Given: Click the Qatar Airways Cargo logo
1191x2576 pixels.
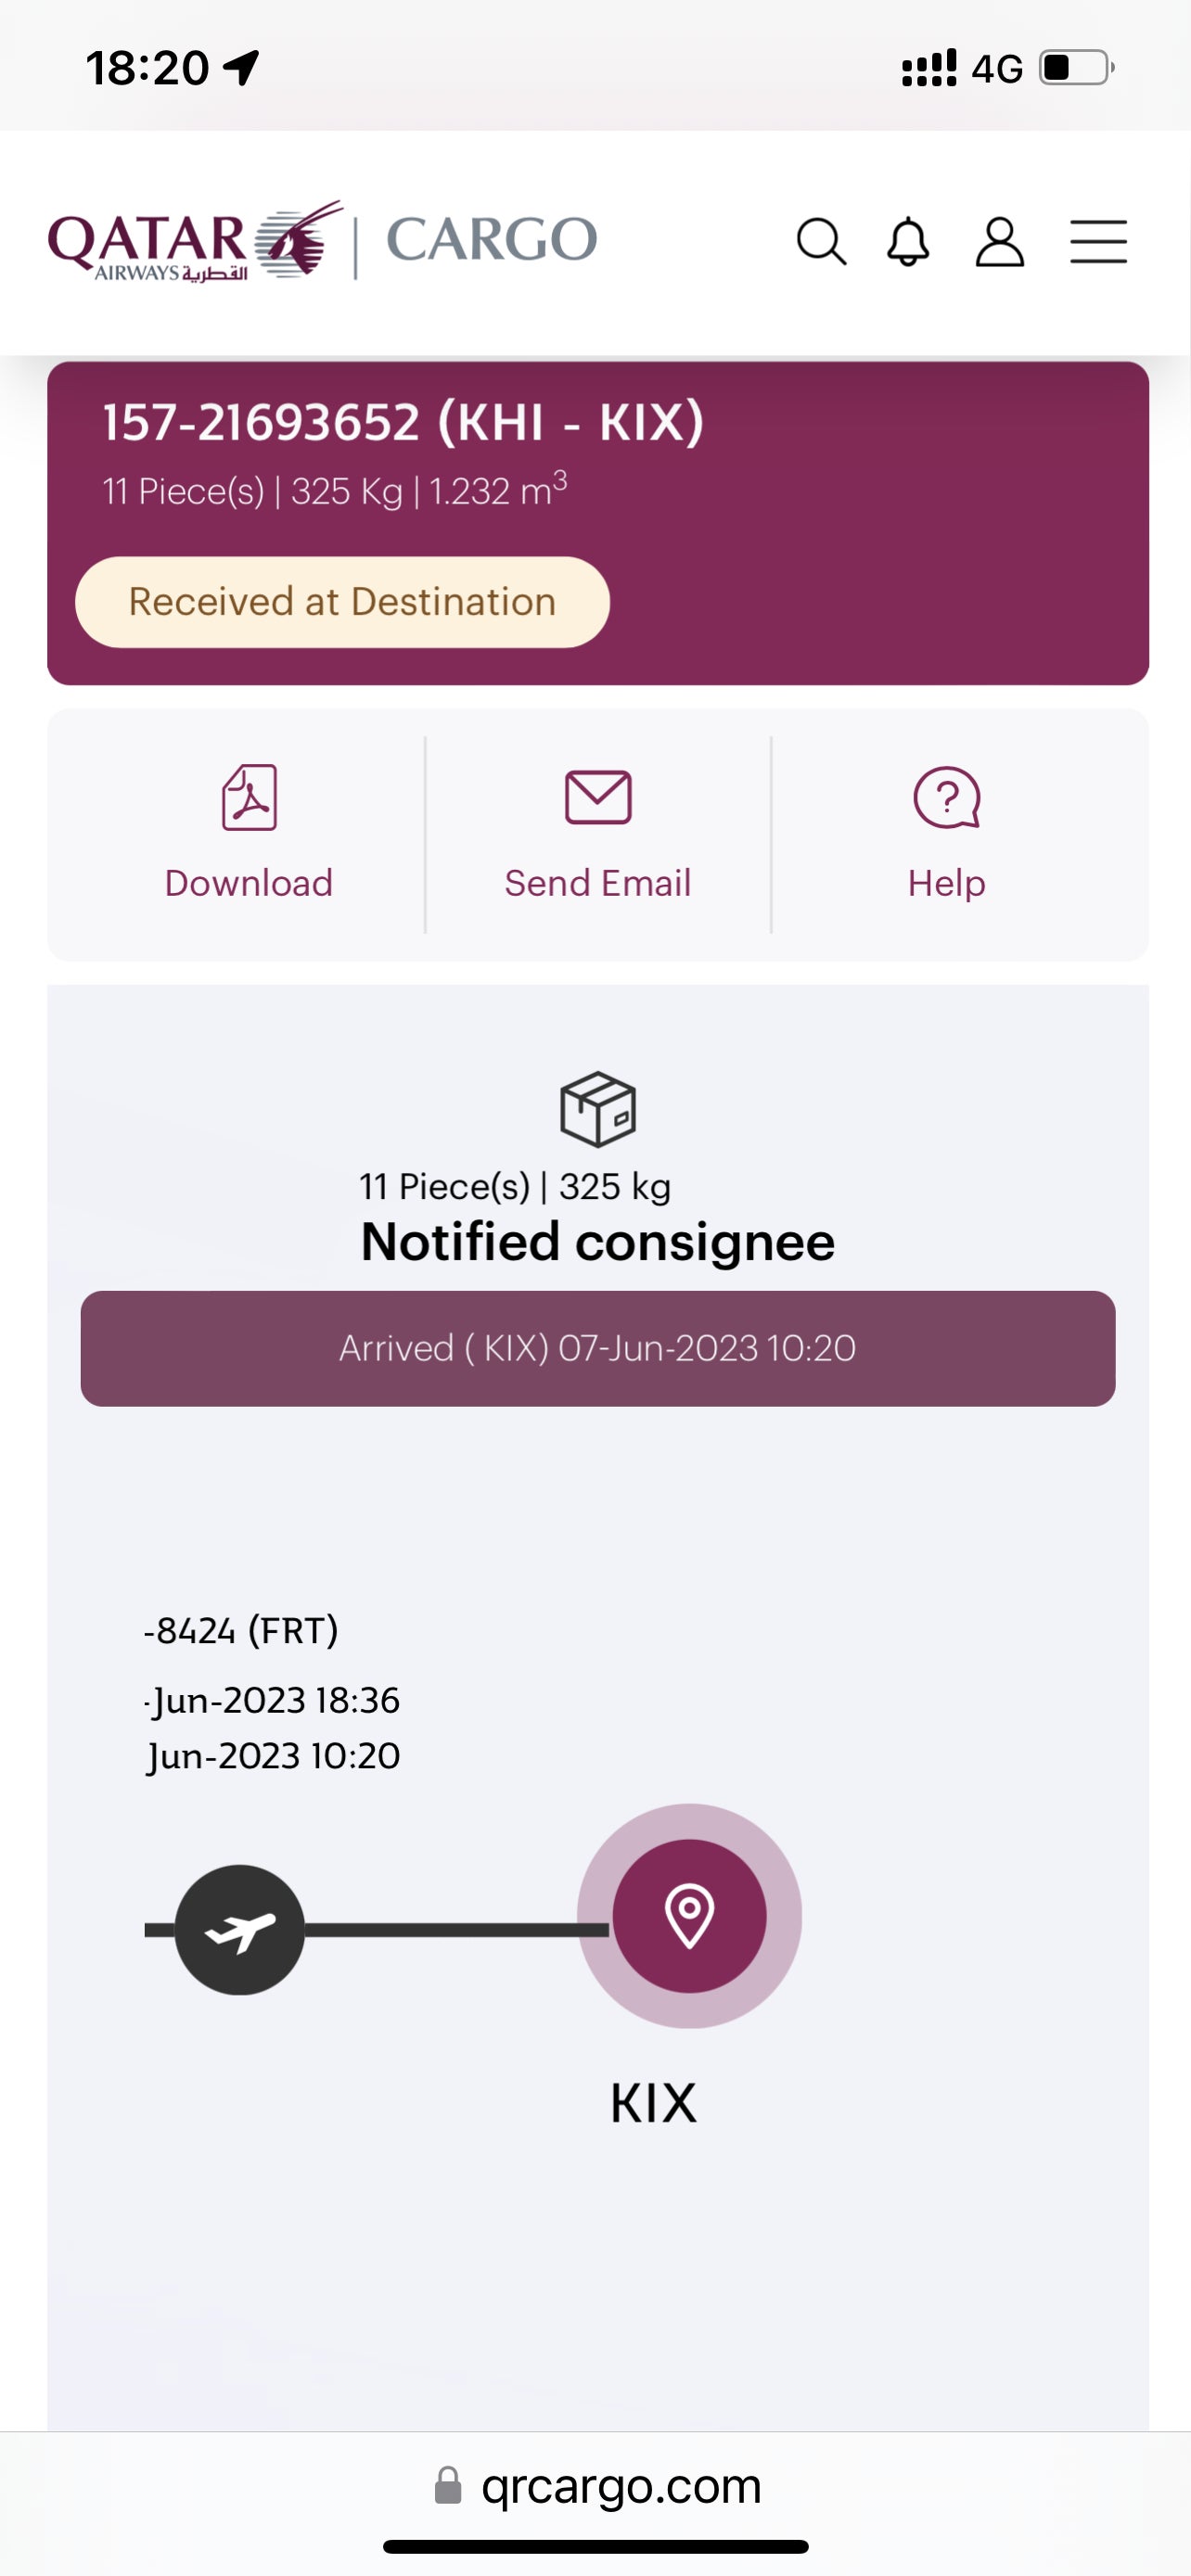Looking at the screenshot, I should (322, 241).
